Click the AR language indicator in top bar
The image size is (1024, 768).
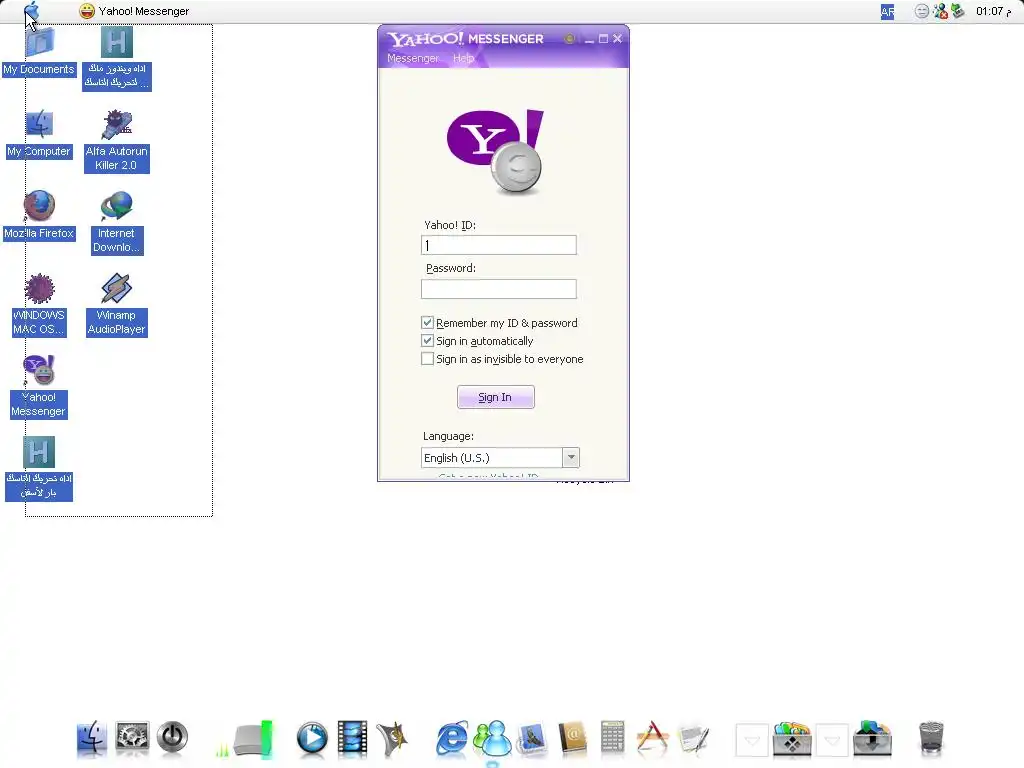[x=888, y=11]
